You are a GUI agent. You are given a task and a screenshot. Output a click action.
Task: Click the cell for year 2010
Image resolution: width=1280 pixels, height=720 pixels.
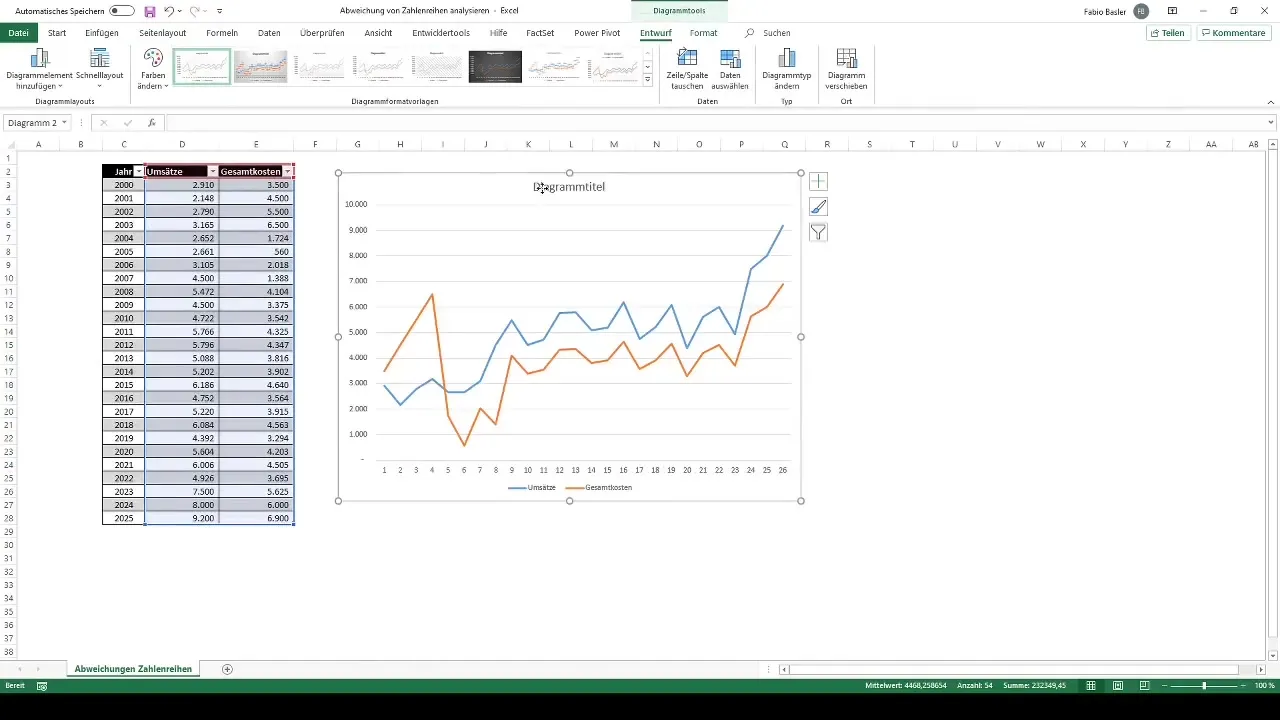[x=124, y=317]
